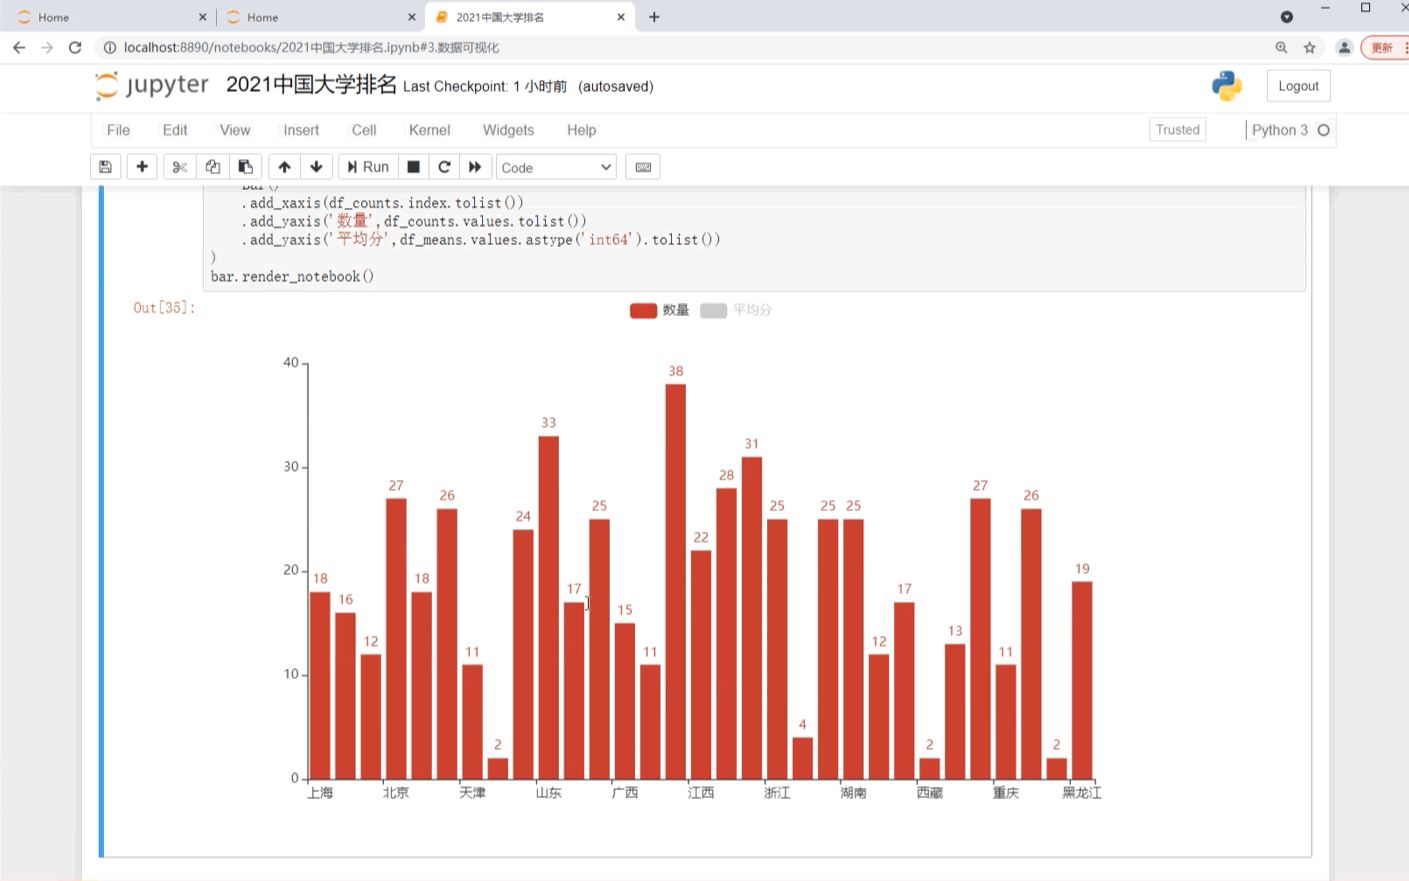This screenshot has width=1409, height=881.
Task: Open the browser zoom magnifier icon
Action: pos(1281,47)
